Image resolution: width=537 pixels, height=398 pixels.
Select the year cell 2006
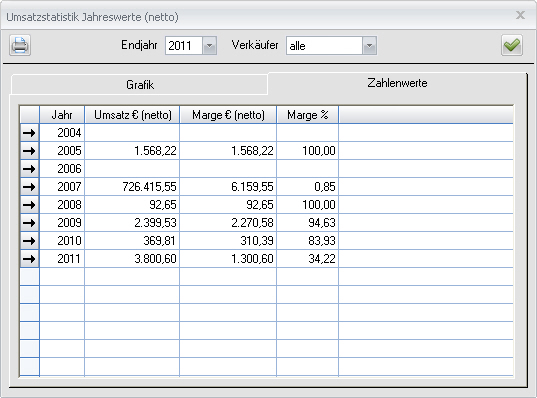(62, 169)
